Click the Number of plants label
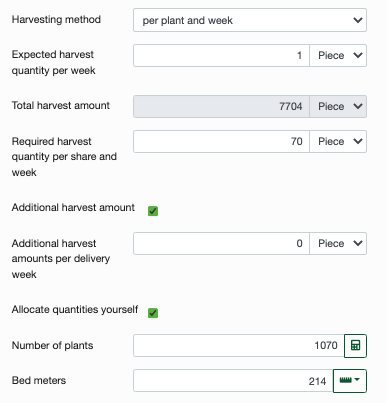This screenshot has width=387, height=403. click(52, 345)
